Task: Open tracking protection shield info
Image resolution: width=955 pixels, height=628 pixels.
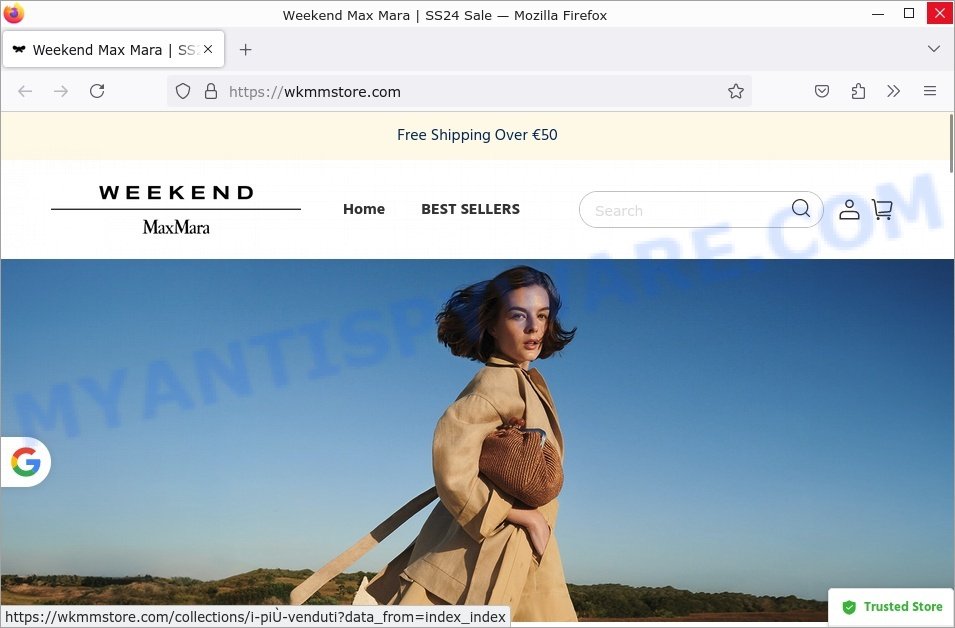Action: pos(183,91)
